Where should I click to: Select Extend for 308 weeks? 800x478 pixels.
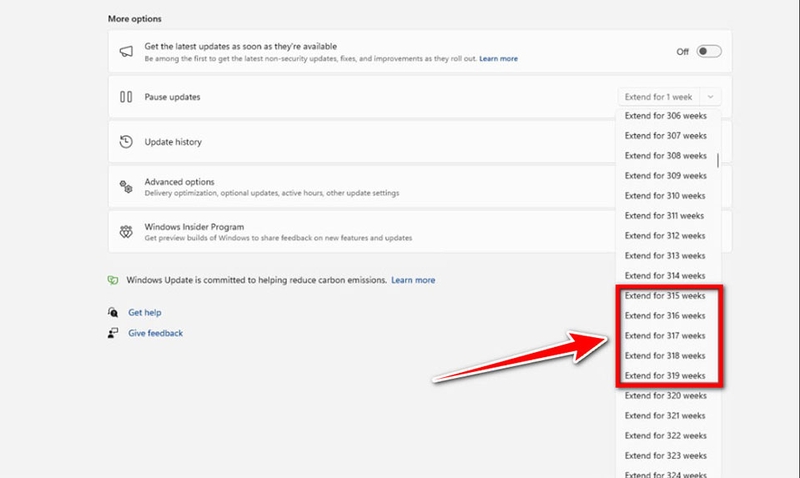click(666, 156)
